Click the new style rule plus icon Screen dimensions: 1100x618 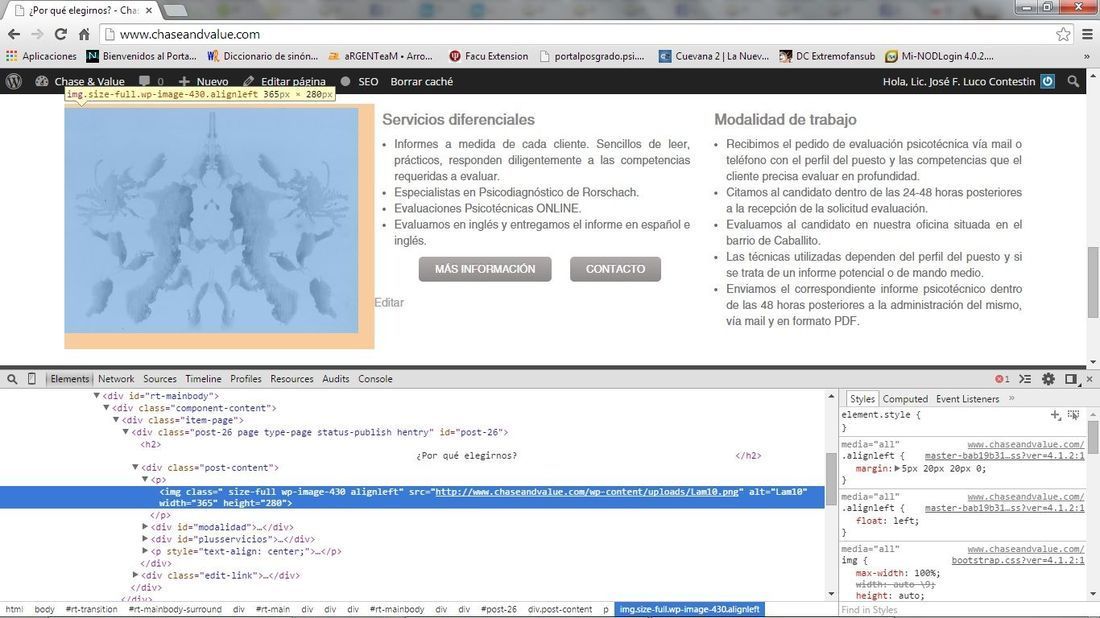pos(1055,415)
